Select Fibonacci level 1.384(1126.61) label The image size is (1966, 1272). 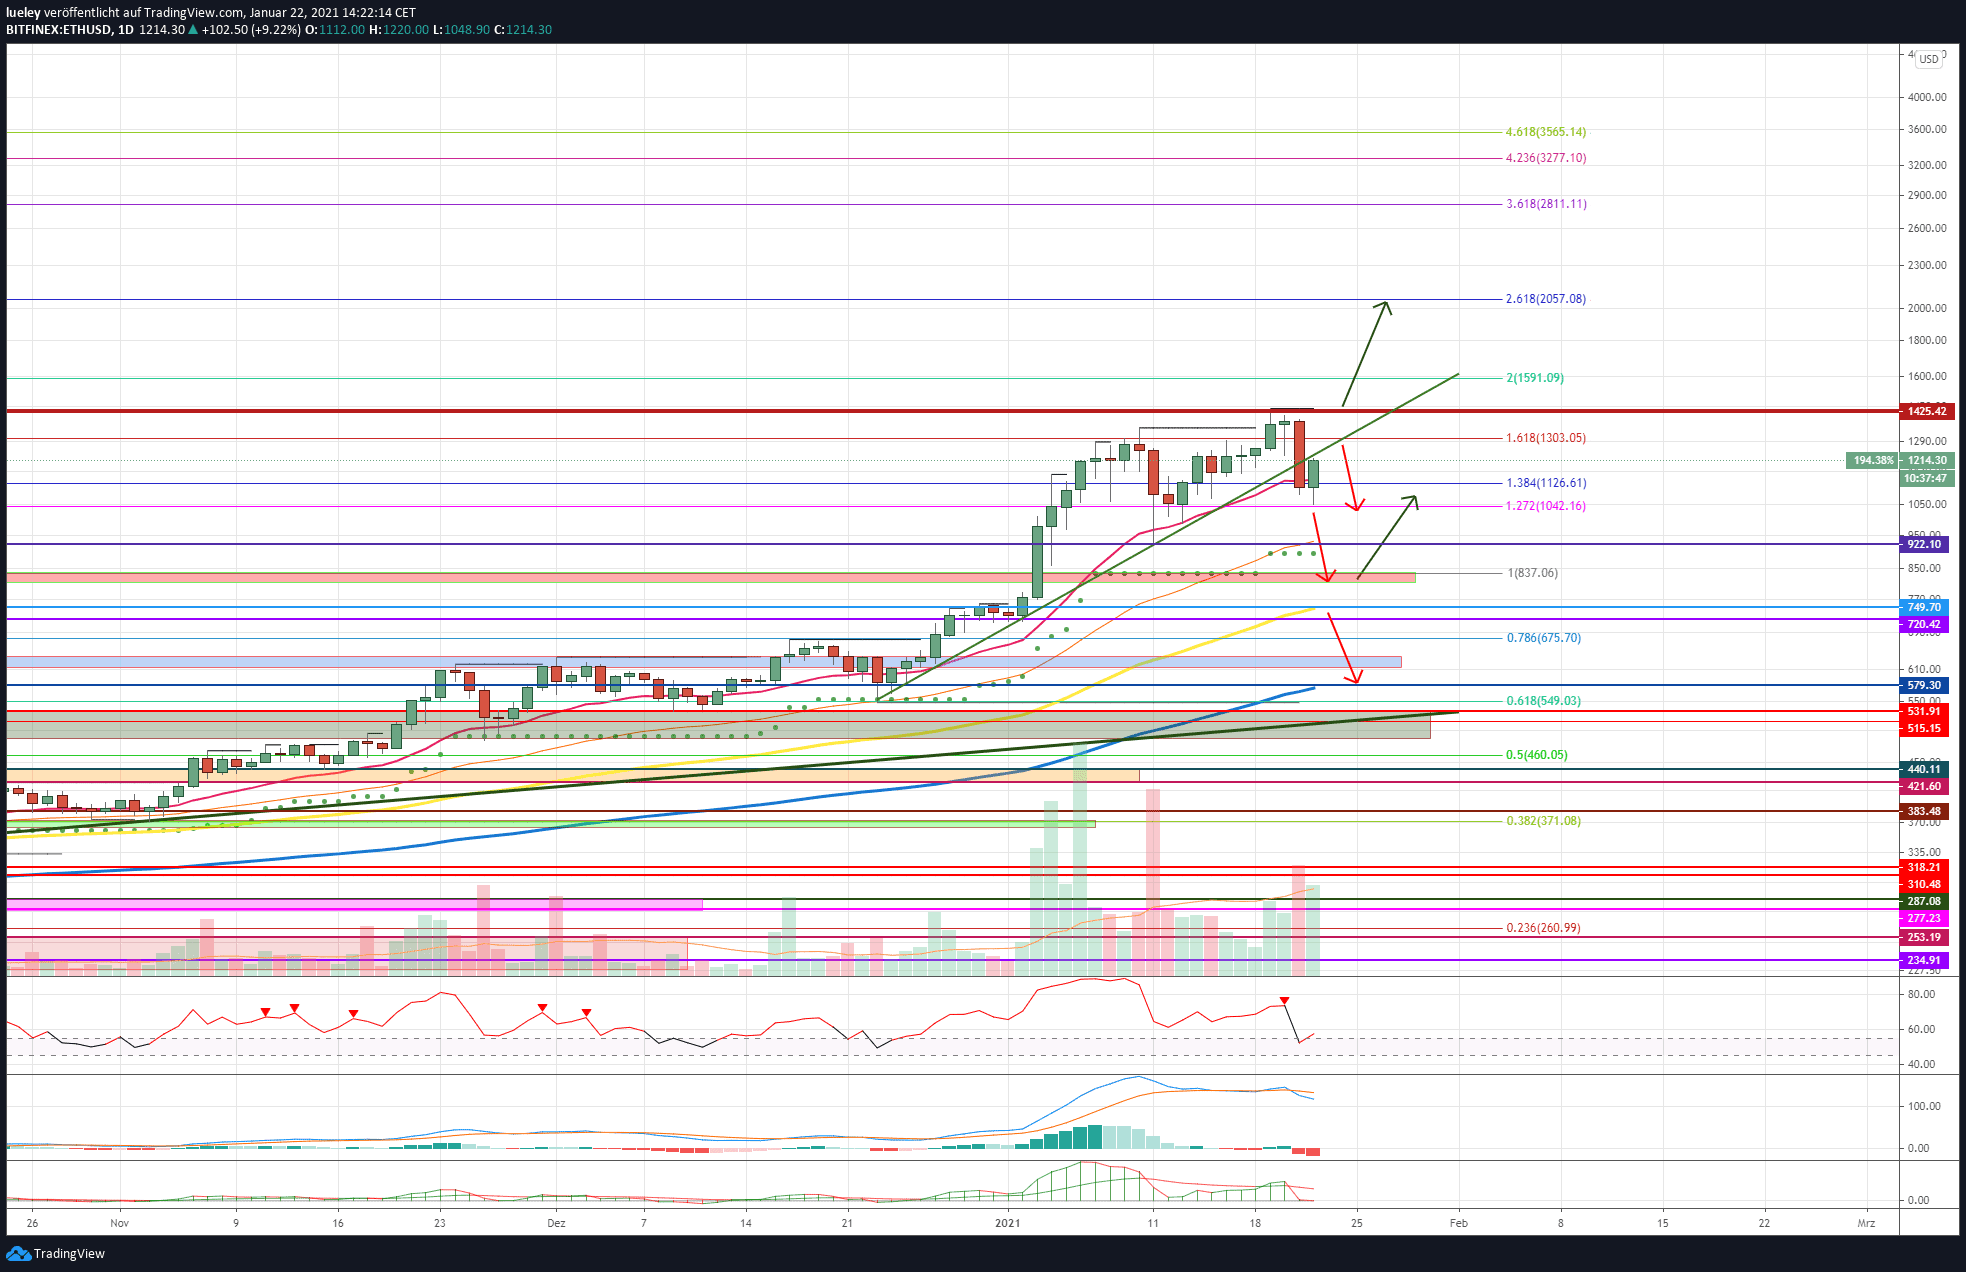click(1546, 483)
